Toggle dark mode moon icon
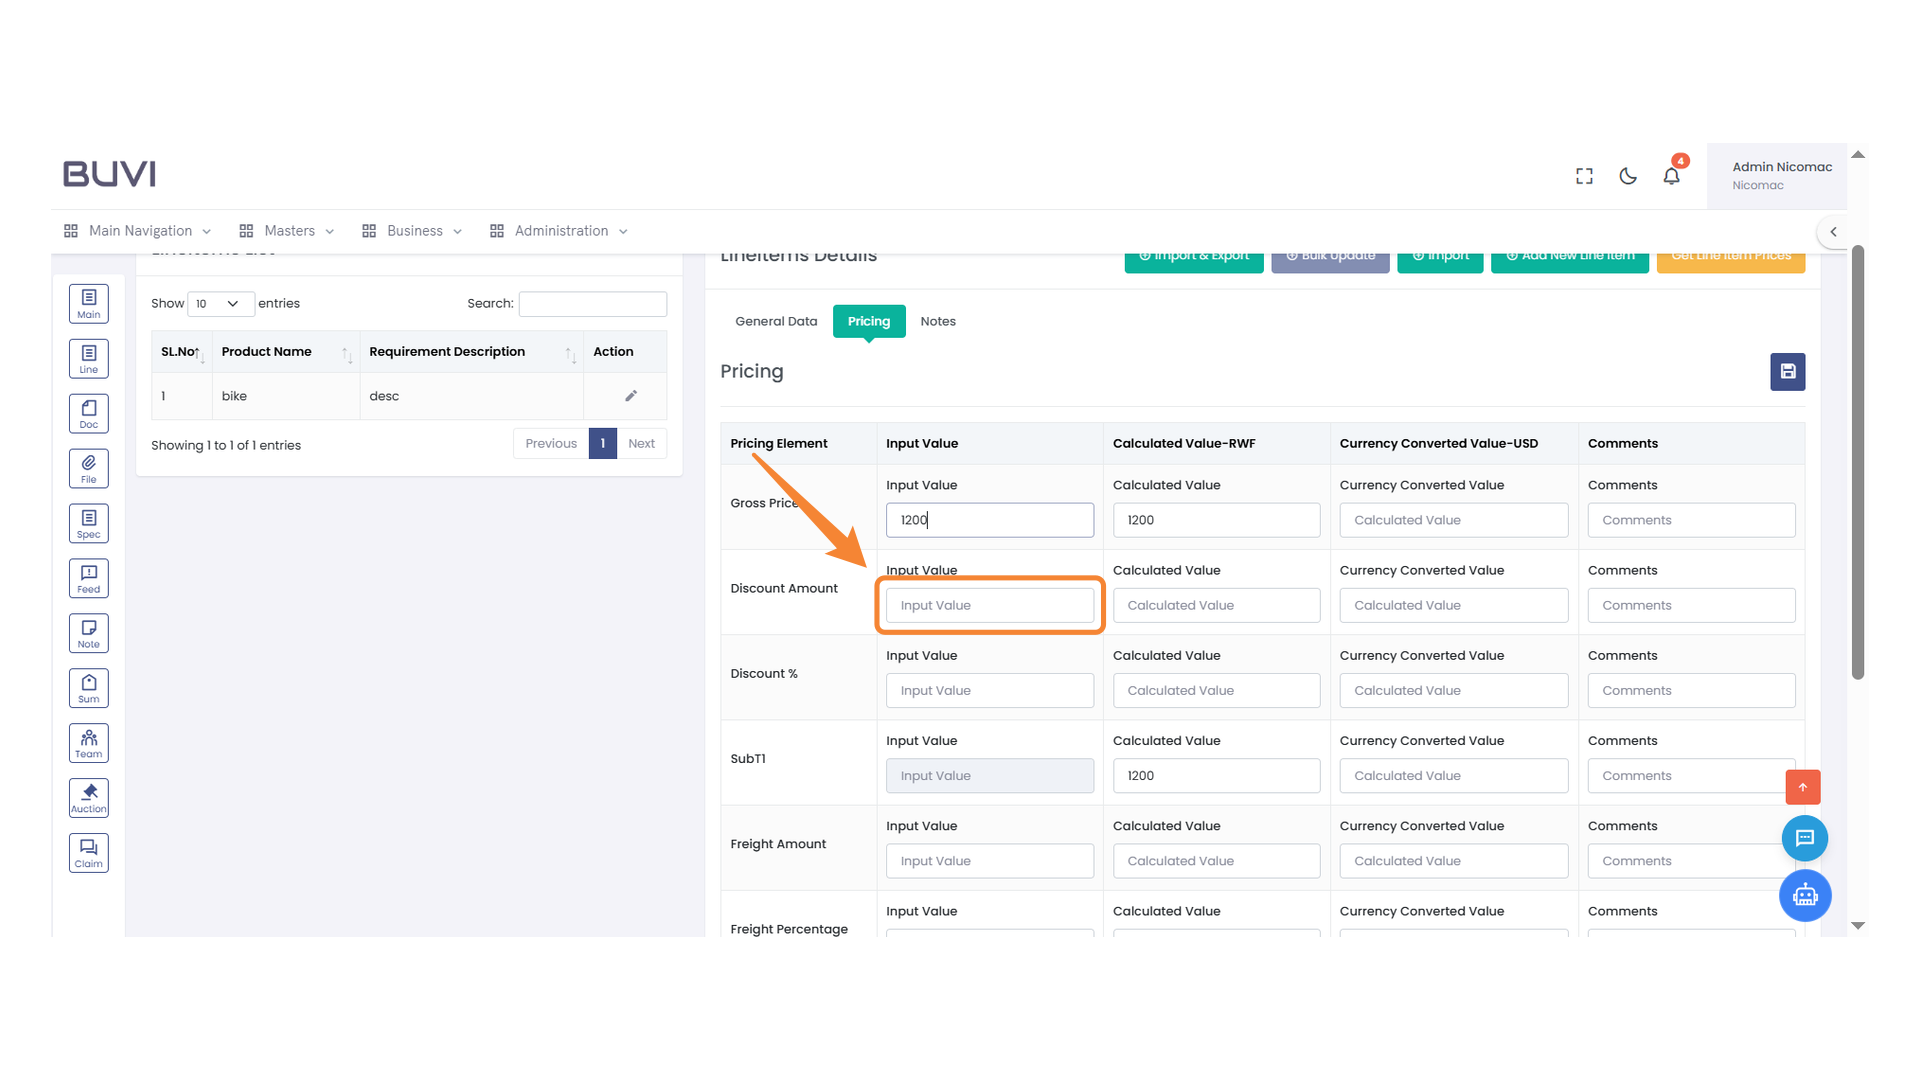This screenshot has width=1920, height=1080. click(1628, 176)
